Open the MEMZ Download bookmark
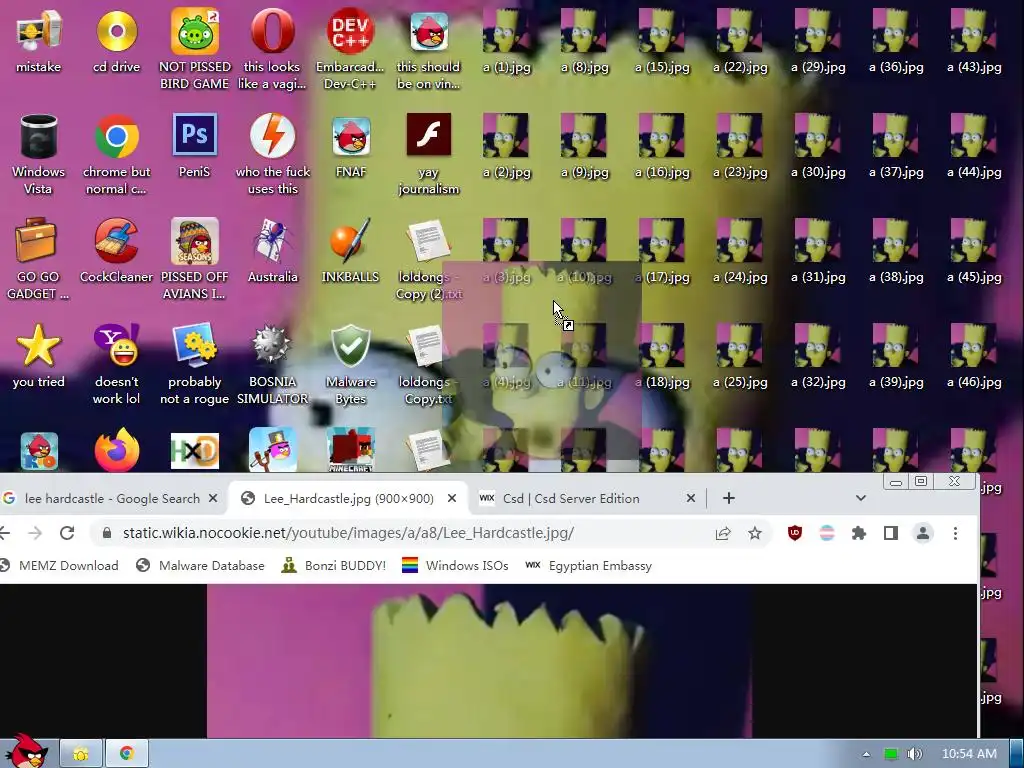Viewport: 1024px width, 768px height. click(59, 566)
